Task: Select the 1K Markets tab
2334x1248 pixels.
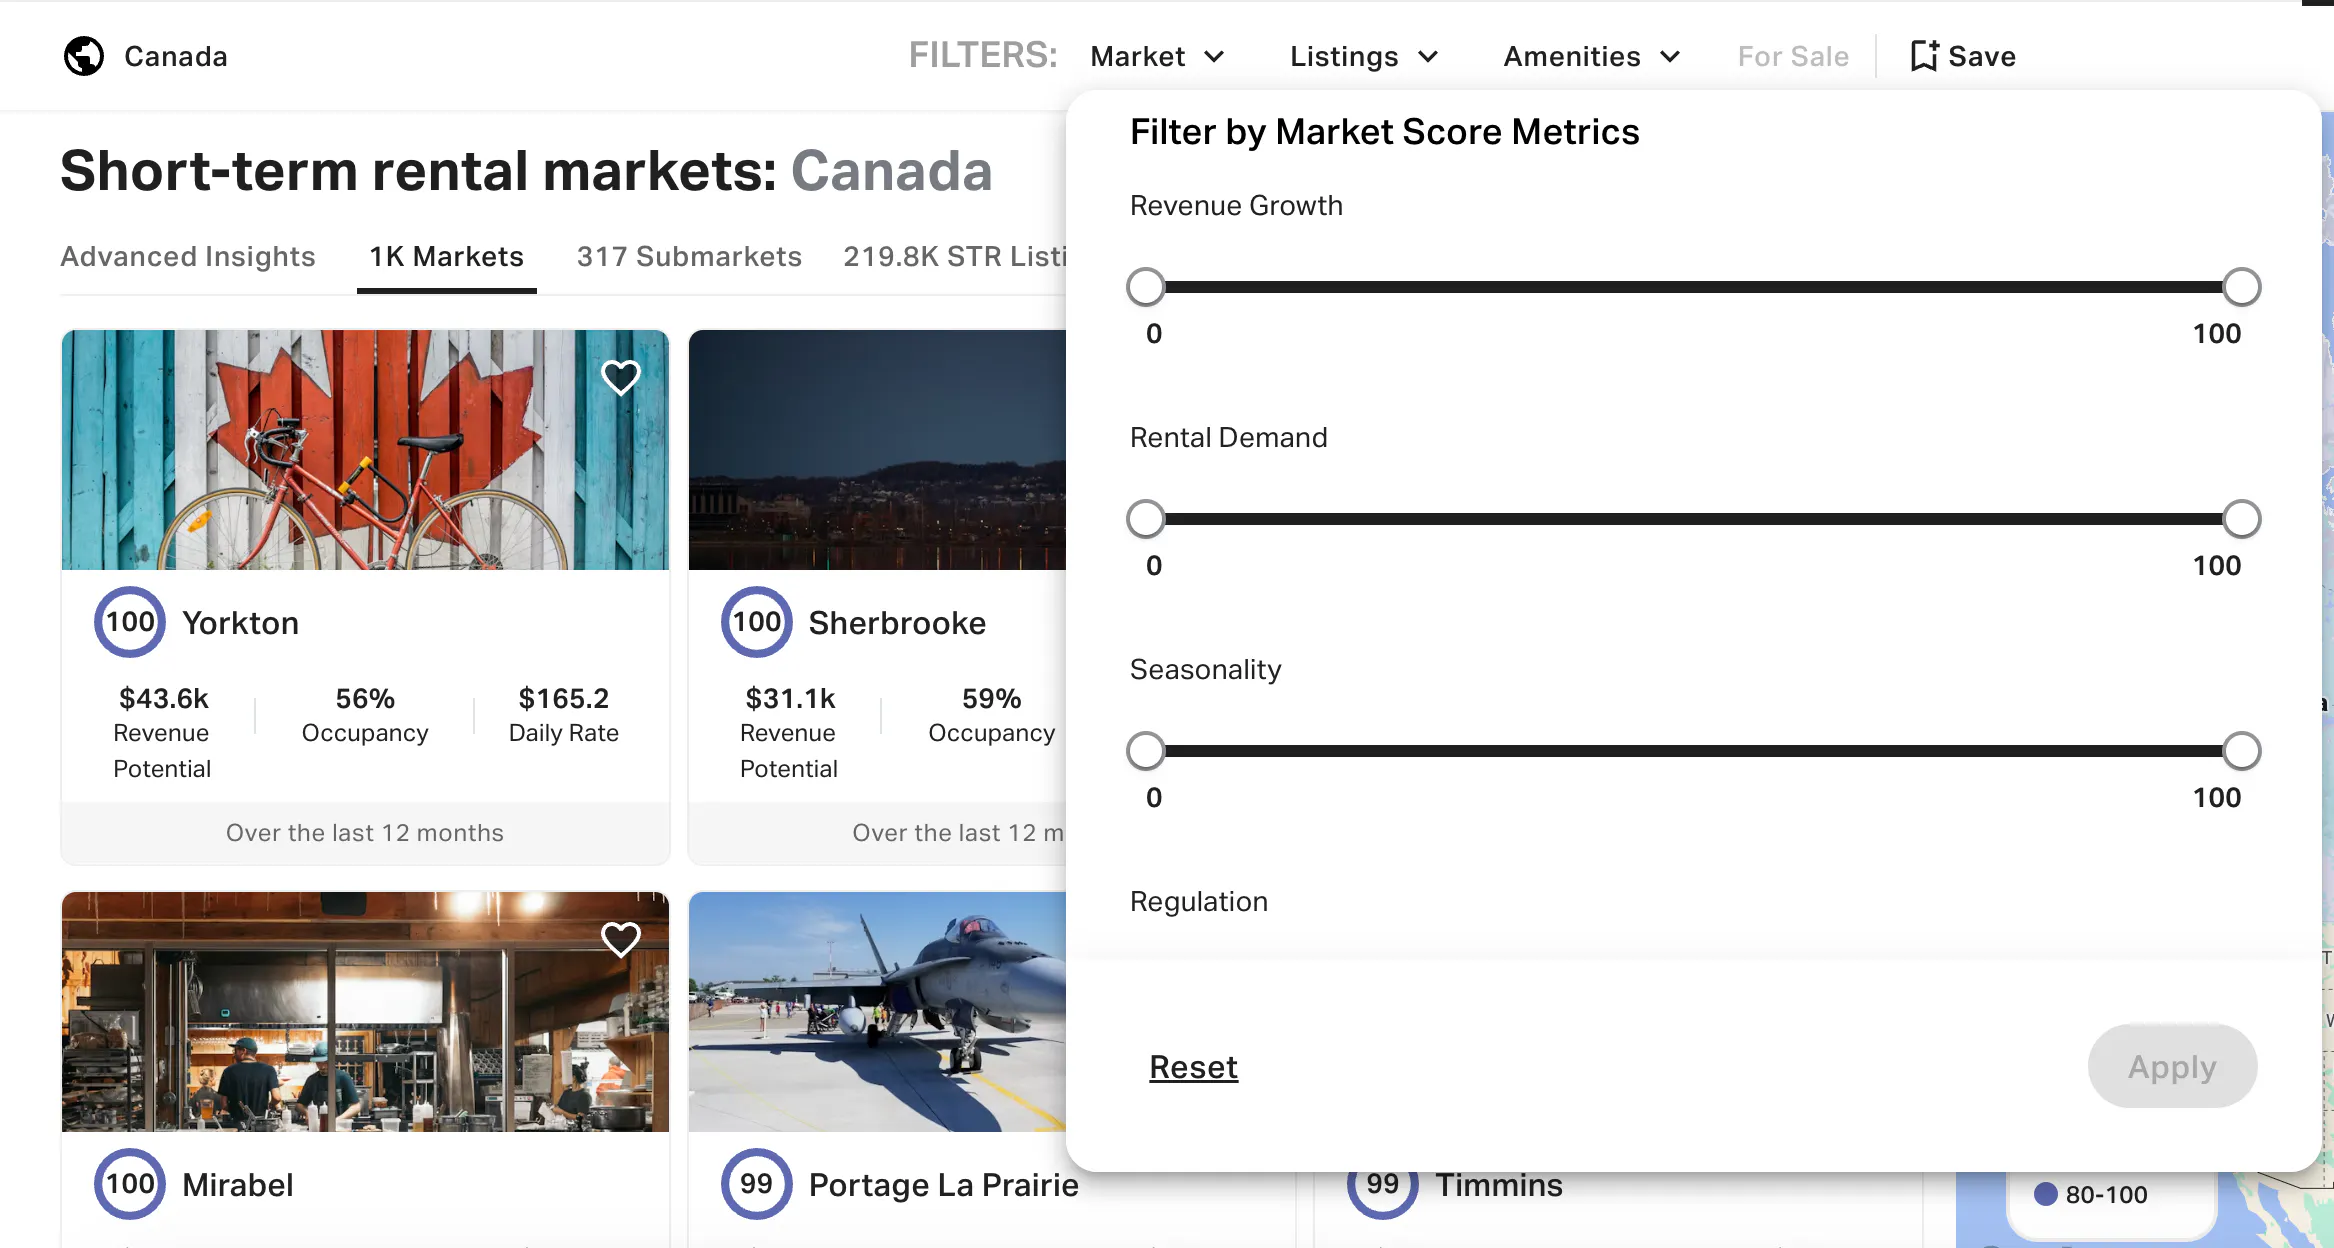Action: click(446, 257)
